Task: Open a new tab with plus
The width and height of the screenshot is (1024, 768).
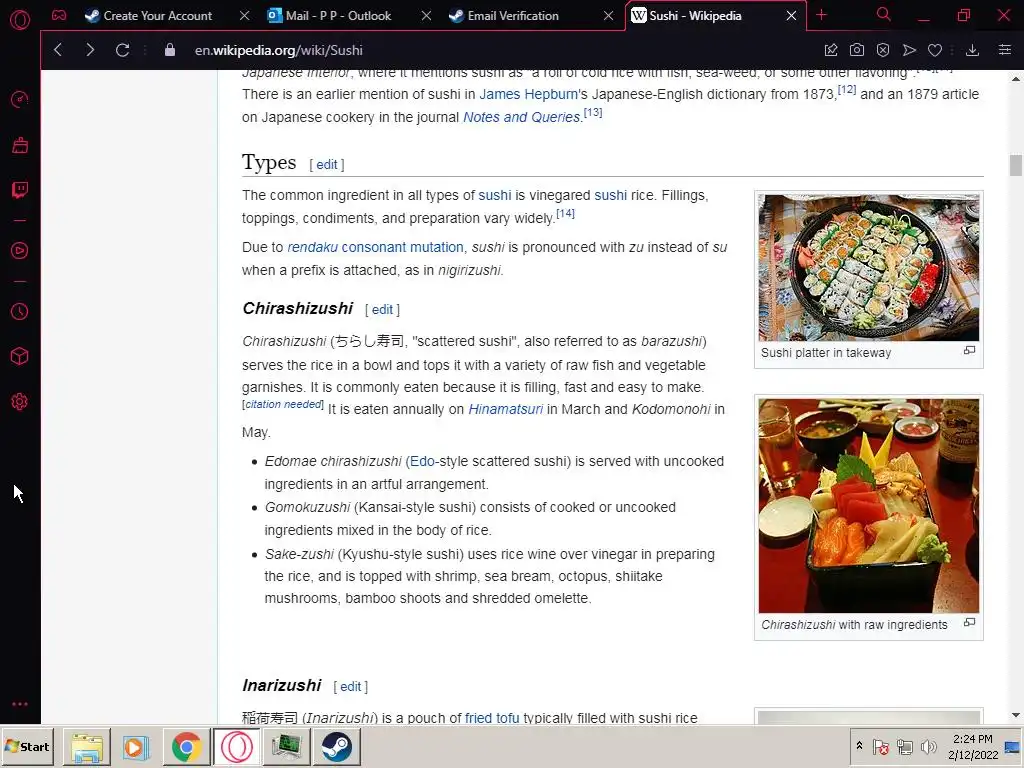Action: pyautogui.click(x=822, y=15)
